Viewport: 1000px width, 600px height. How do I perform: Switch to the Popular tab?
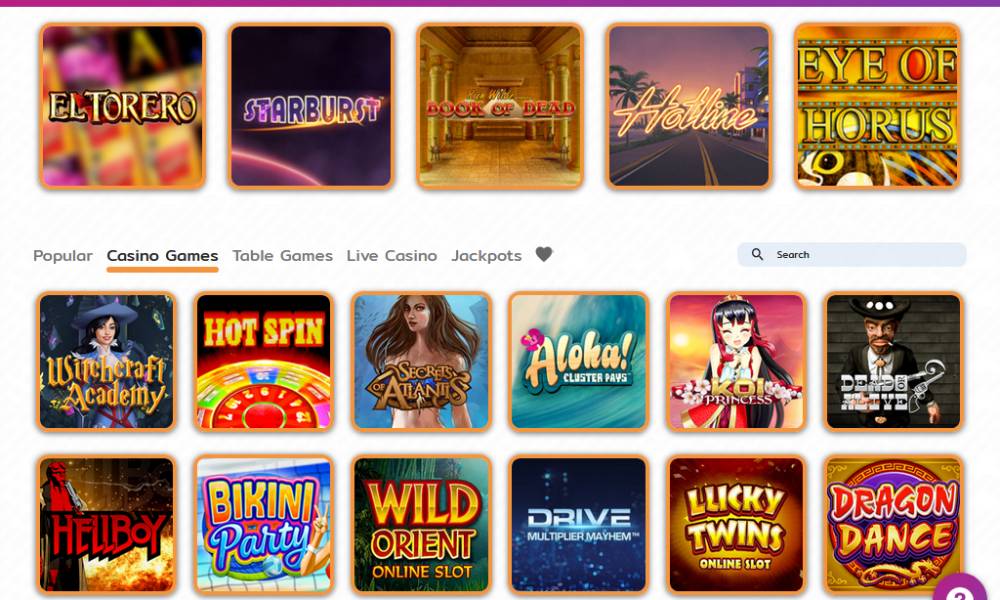(62, 256)
